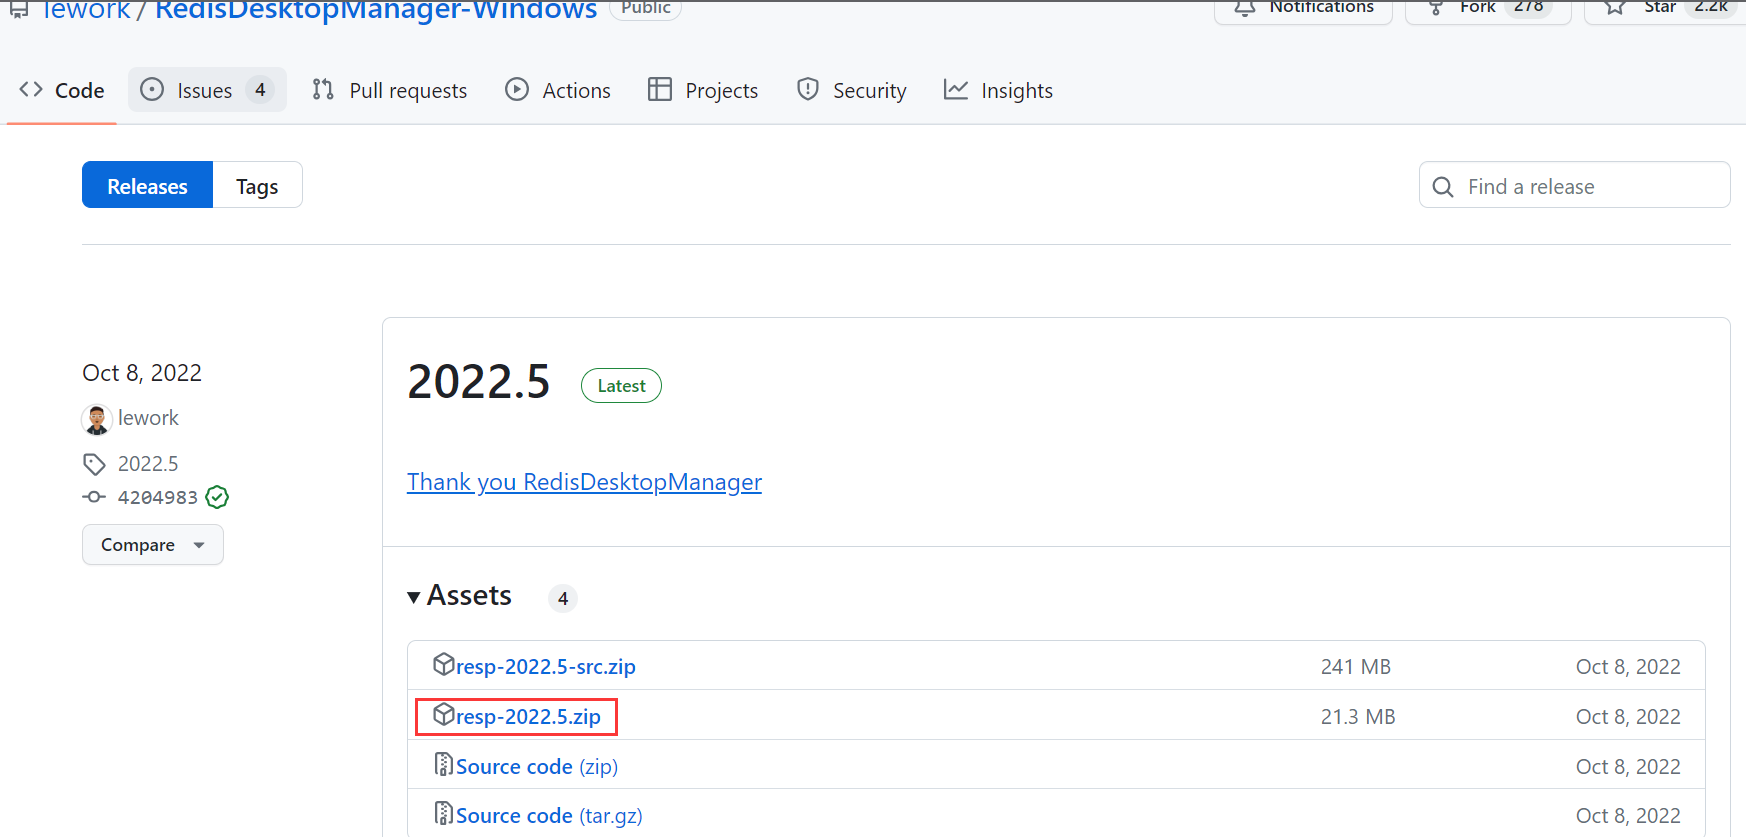Click the tag icon beside 2022.5
The width and height of the screenshot is (1746, 837).
tap(94, 464)
